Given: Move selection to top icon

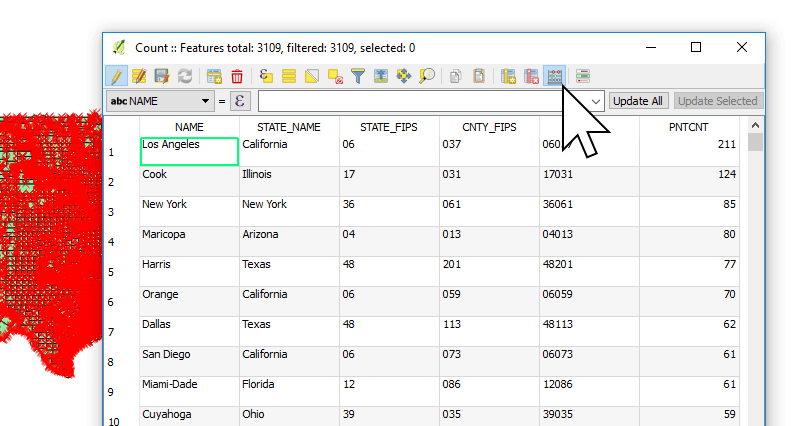Looking at the screenshot, I should point(381,76).
